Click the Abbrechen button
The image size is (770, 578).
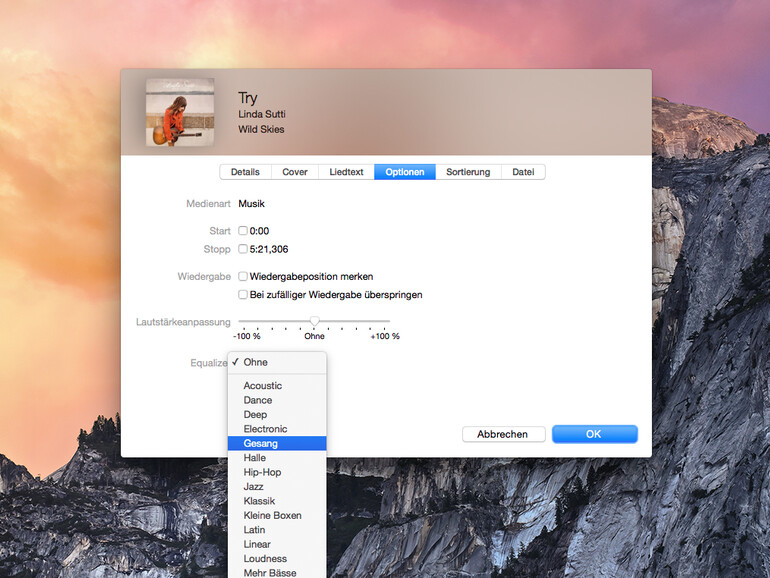503,434
